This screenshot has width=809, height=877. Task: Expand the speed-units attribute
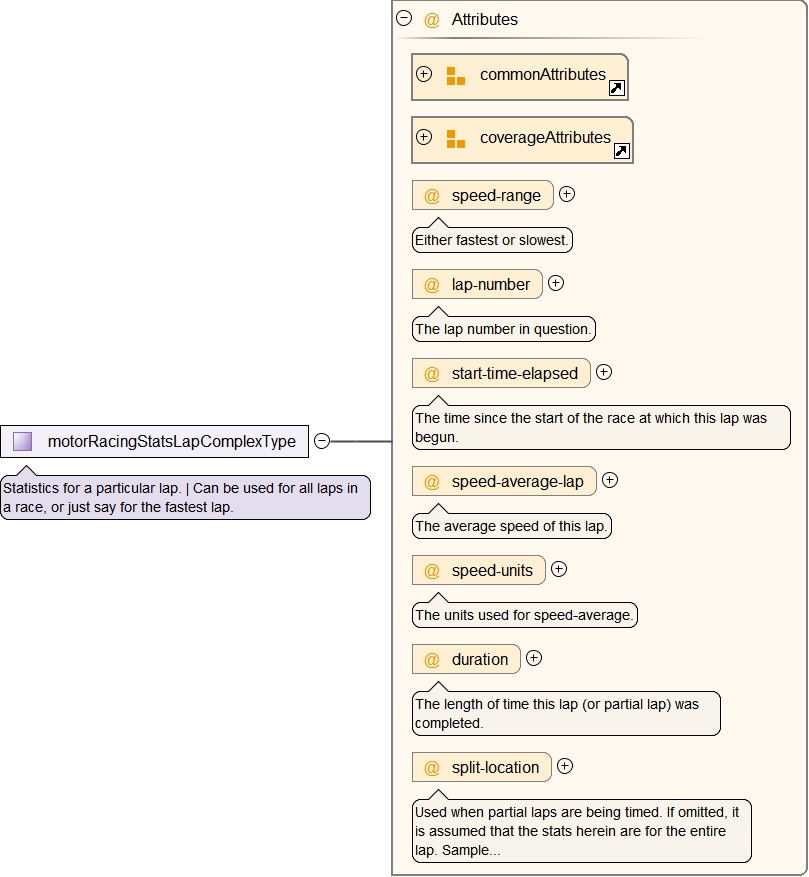[x=559, y=569]
